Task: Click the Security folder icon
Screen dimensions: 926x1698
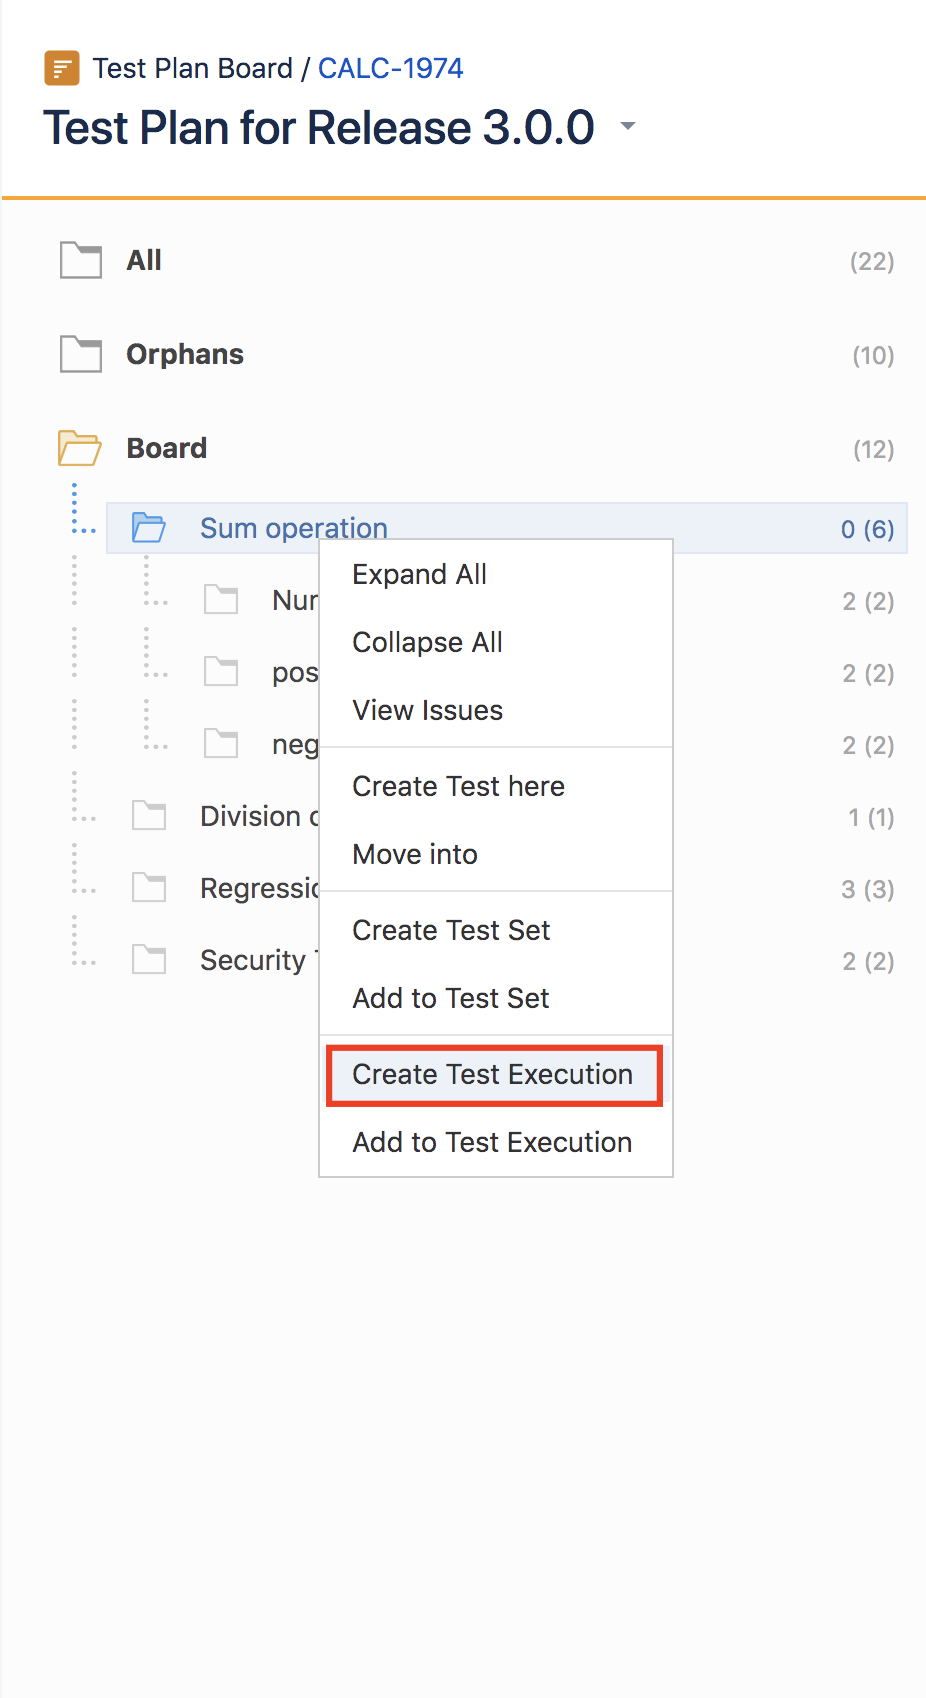Action: tap(149, 960)
